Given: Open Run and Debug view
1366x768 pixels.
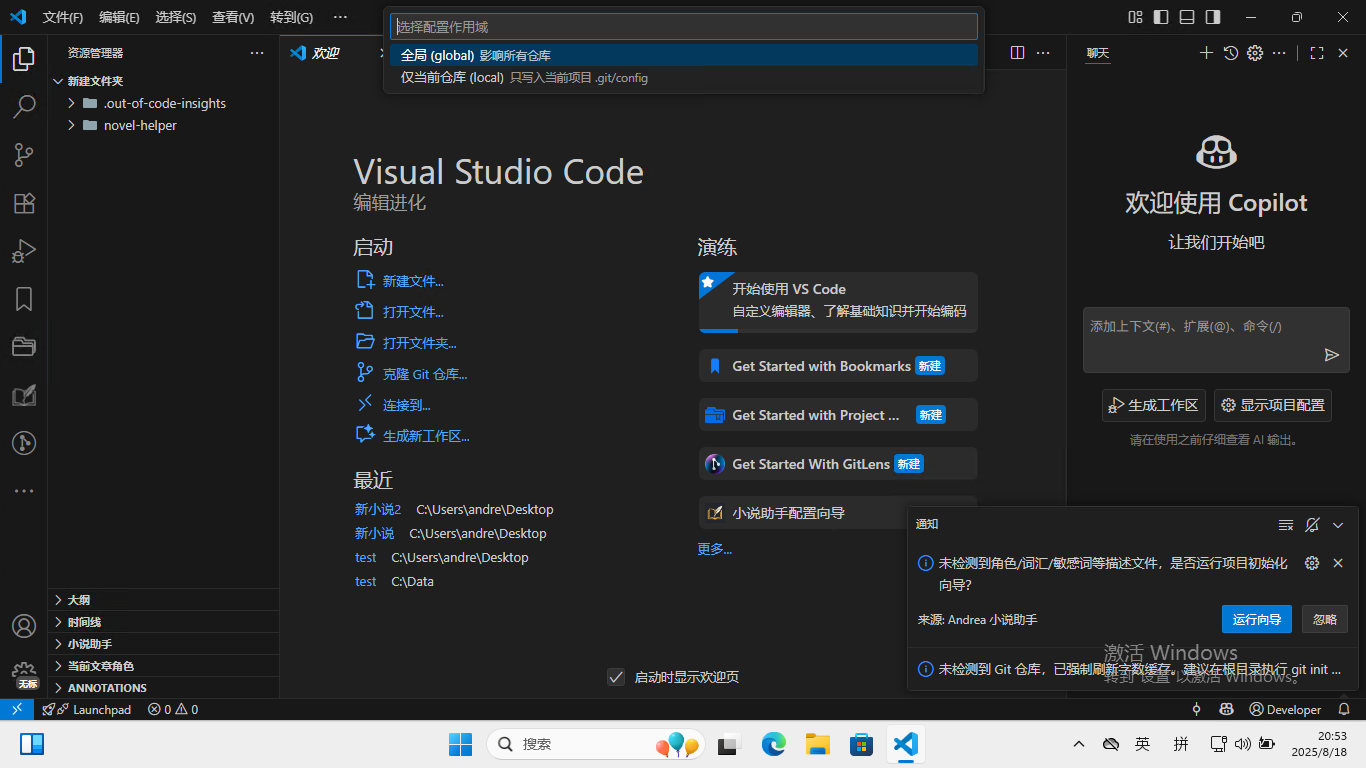Looking at the screenshot, I should click(24, 251).
